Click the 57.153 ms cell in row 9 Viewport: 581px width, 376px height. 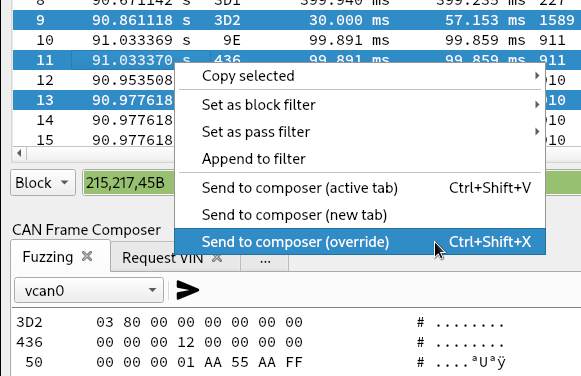(485, 20)
